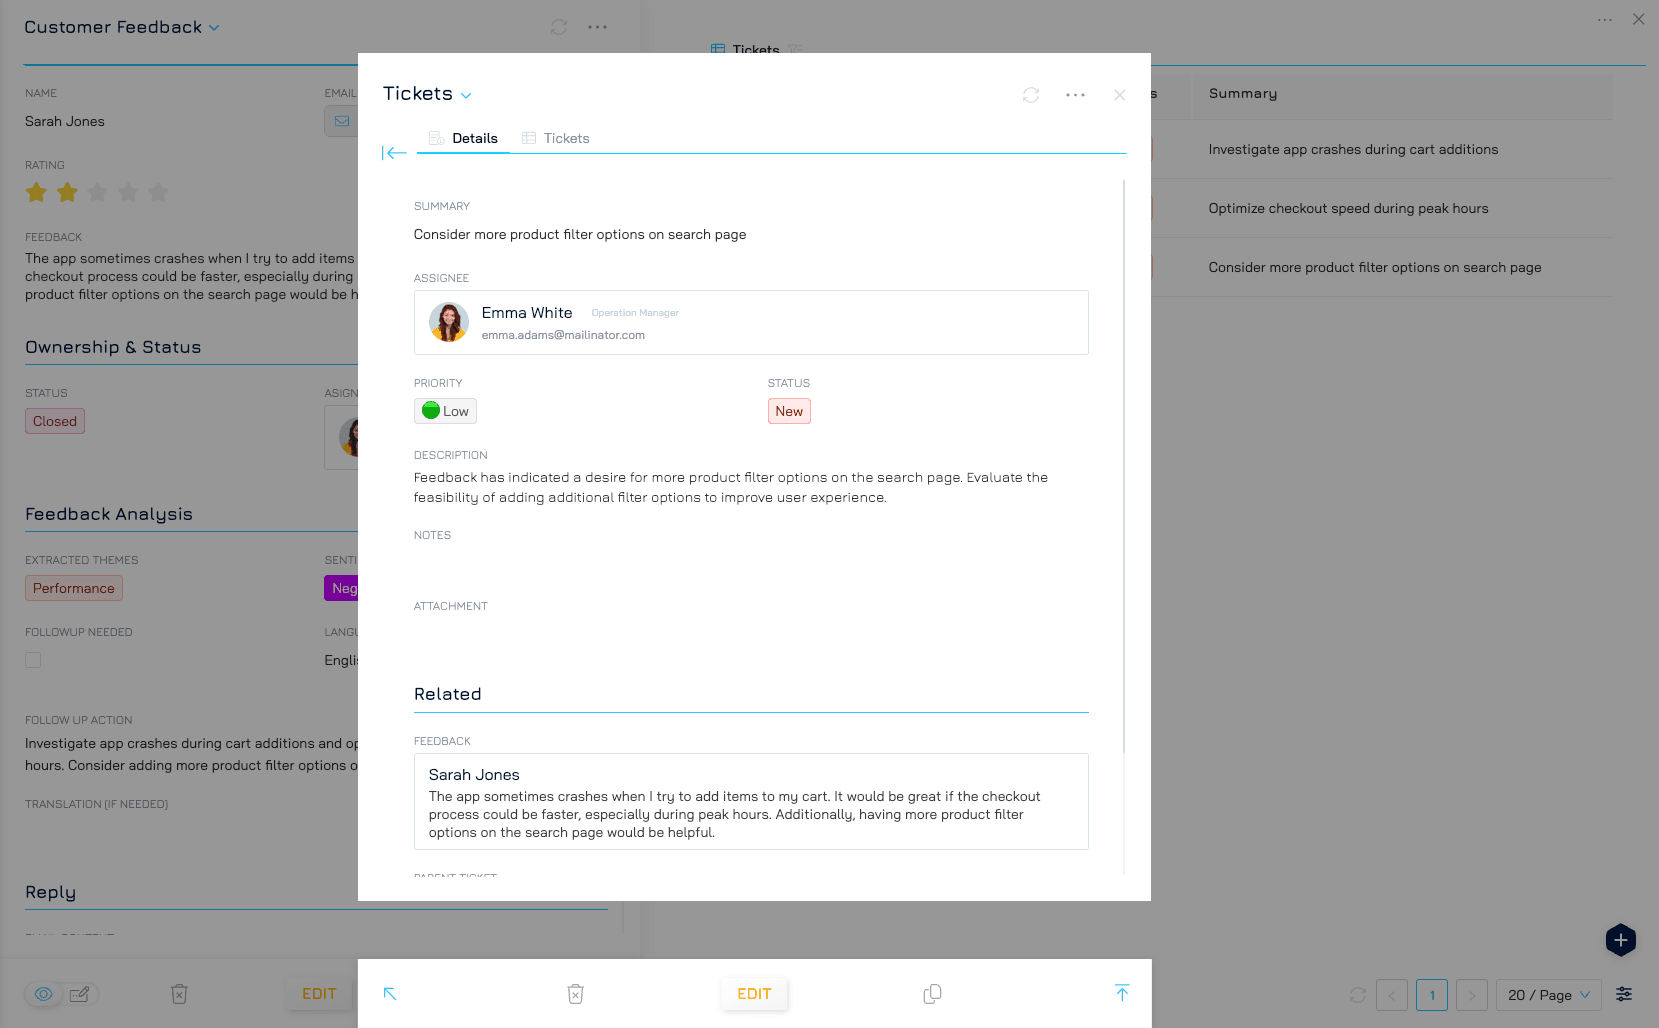The image size is (1659, 1028).
Task: Click the diagonal expand arrow in modal footer
Action: pyautogui.click(x=390, y=994)
